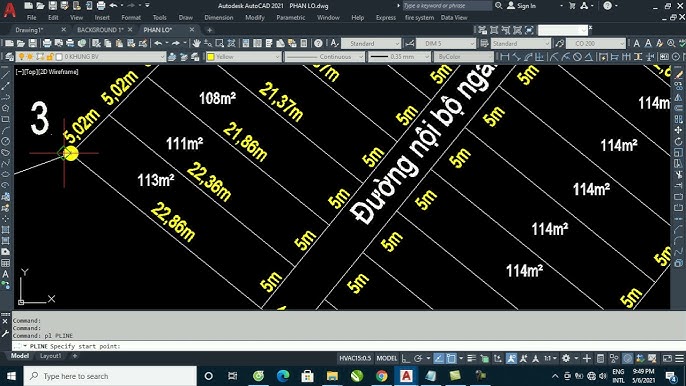Image resolution: width=686 pixels, height=386 pixels.
Task: Click the PLINE command line input
Action: point(350,346)
